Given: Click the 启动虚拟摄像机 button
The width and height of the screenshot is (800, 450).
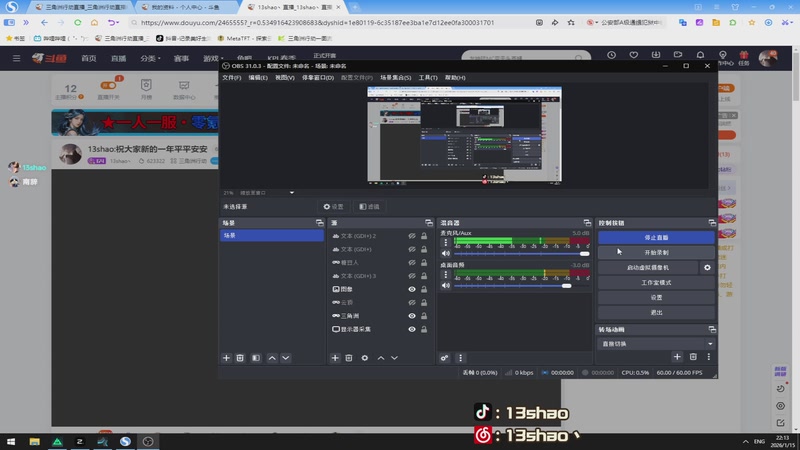Looking at the screenshot, I should point(648,267).
